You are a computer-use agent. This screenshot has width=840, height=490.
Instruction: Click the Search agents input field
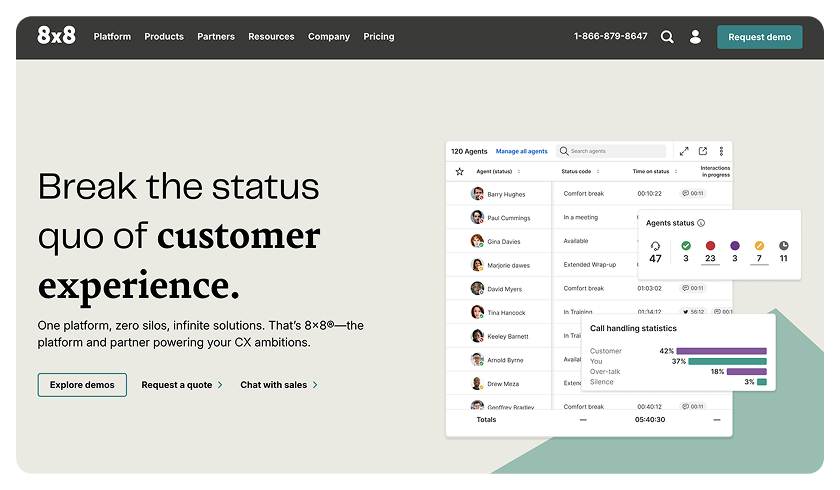click(x=611, y=151)
